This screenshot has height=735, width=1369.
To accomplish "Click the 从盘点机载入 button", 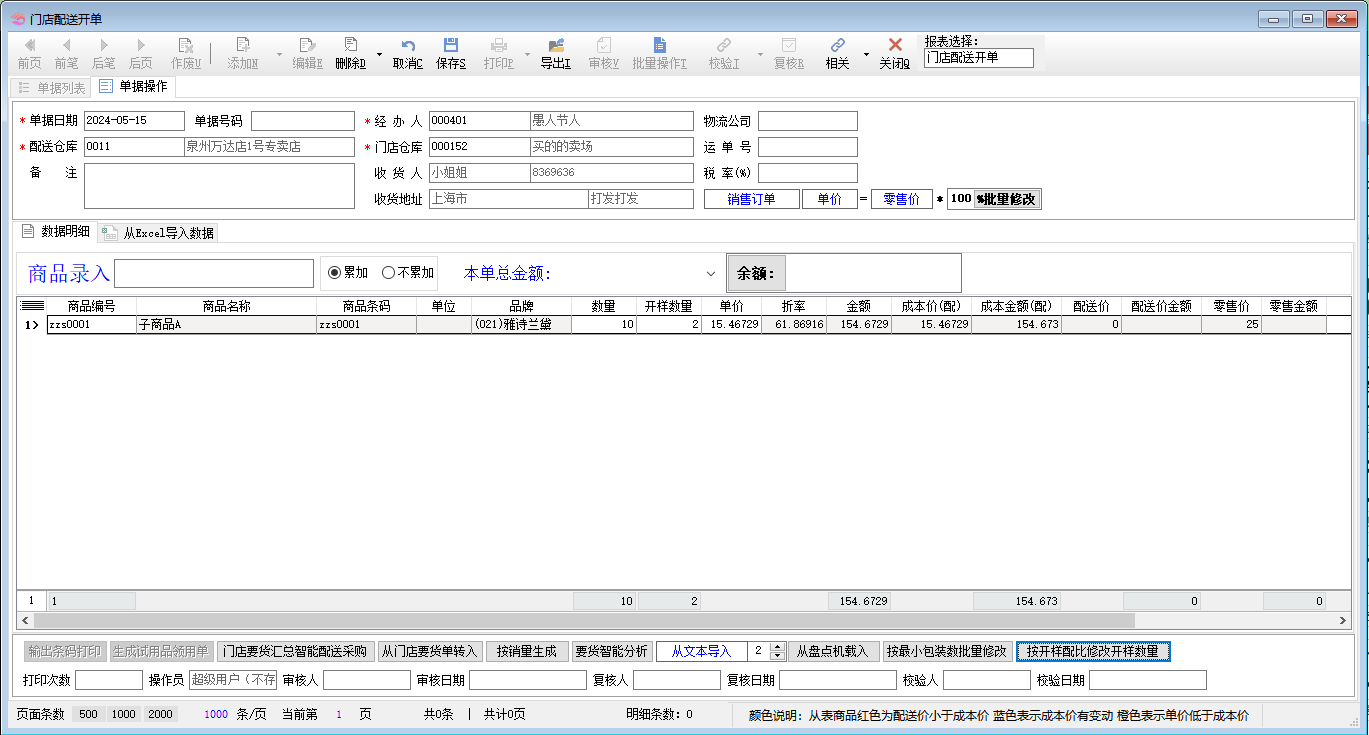I will coord(832,651).
